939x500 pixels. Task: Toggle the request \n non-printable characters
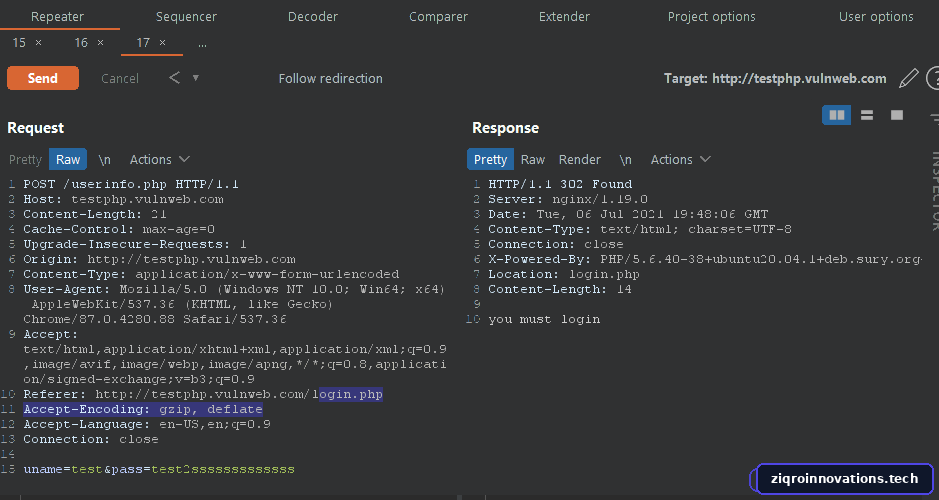click(x=105, y=159)
